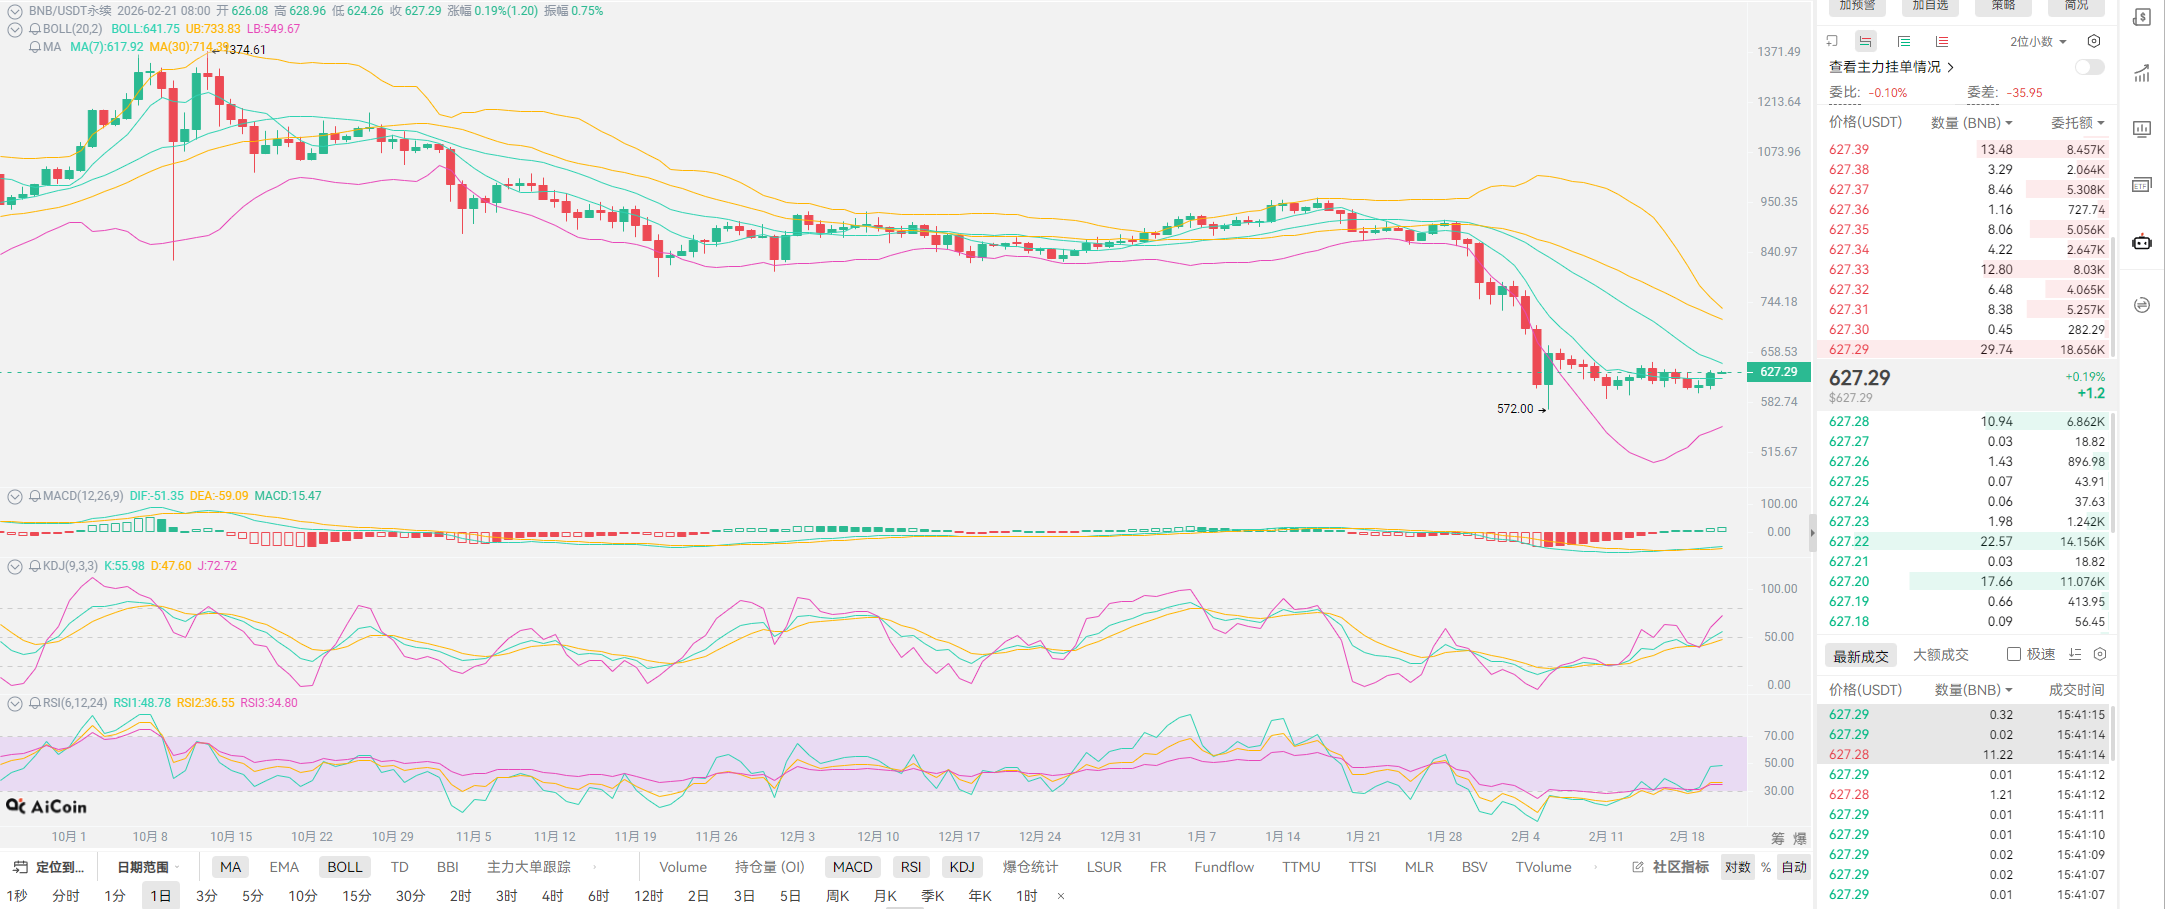The width and height of the screenshot is (2165, 909).
Task: Expand the 2位小数 decimal precision dropdown
Action: pyautogui.click(x=2038, y=41)
